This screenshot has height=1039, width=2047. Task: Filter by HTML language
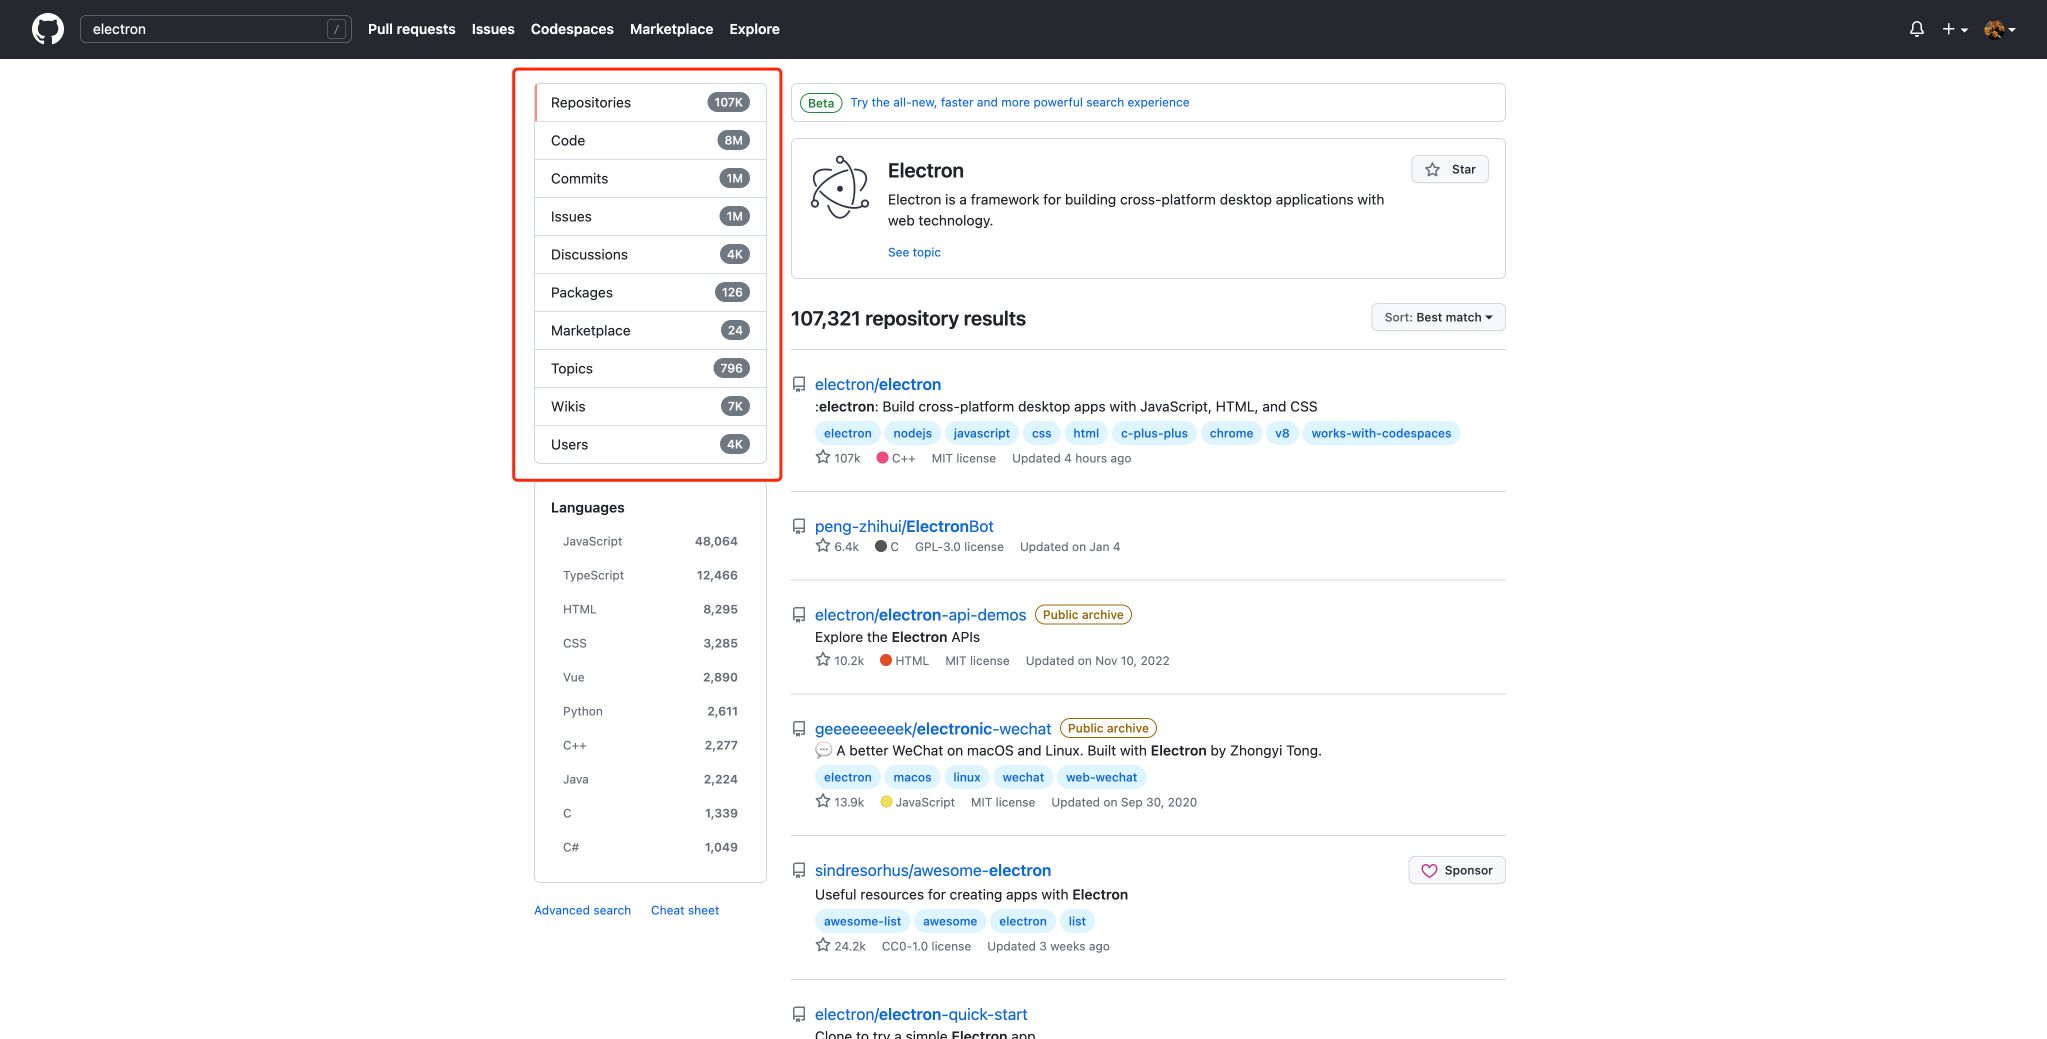[650, 609]
